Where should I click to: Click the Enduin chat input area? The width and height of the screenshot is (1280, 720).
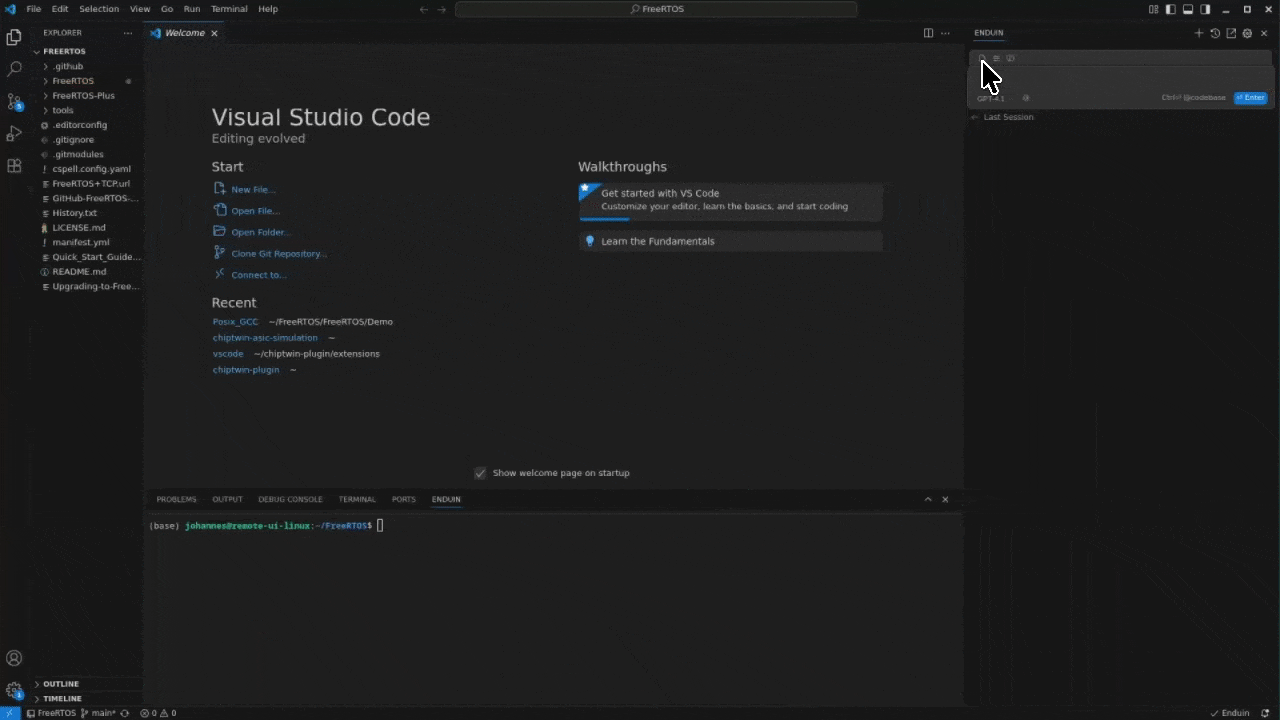click(1120, 79)
